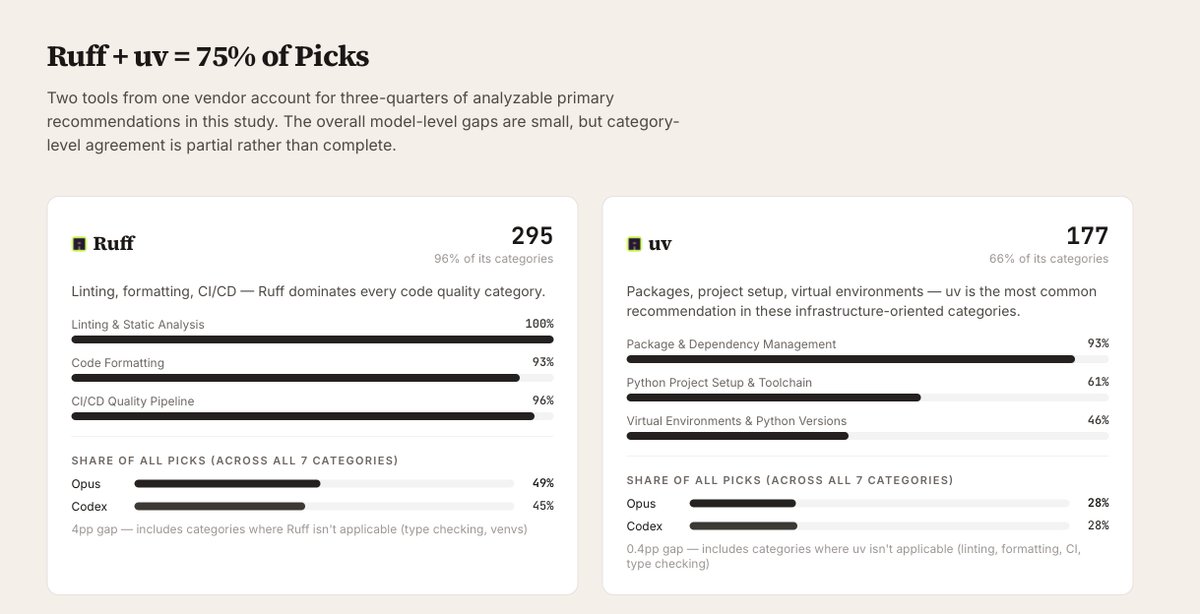Select the Code Formatting progress bar

(x=312, y=378)
